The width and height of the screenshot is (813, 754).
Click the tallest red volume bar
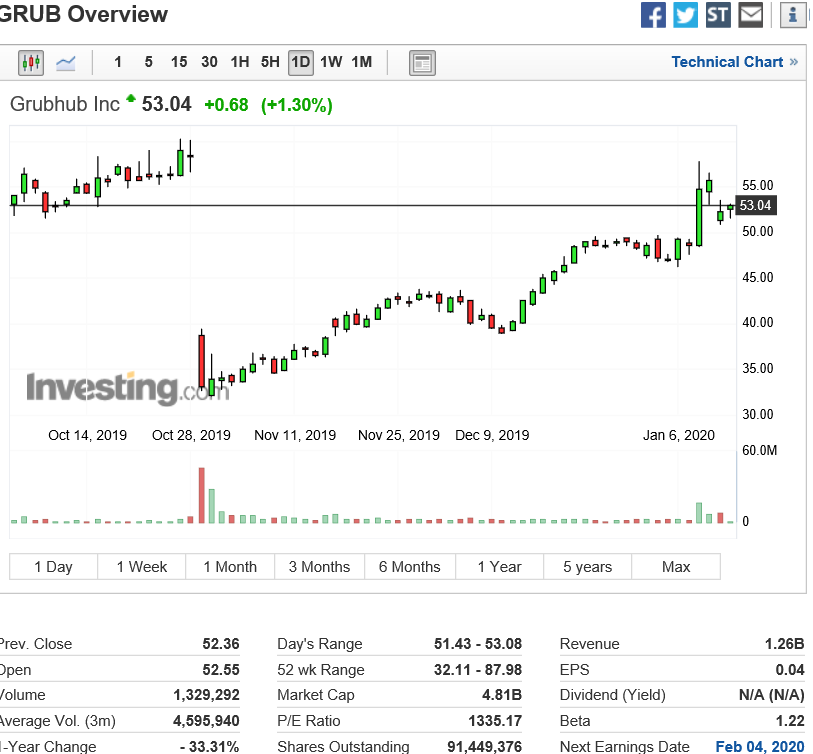[x=202, y=495]
